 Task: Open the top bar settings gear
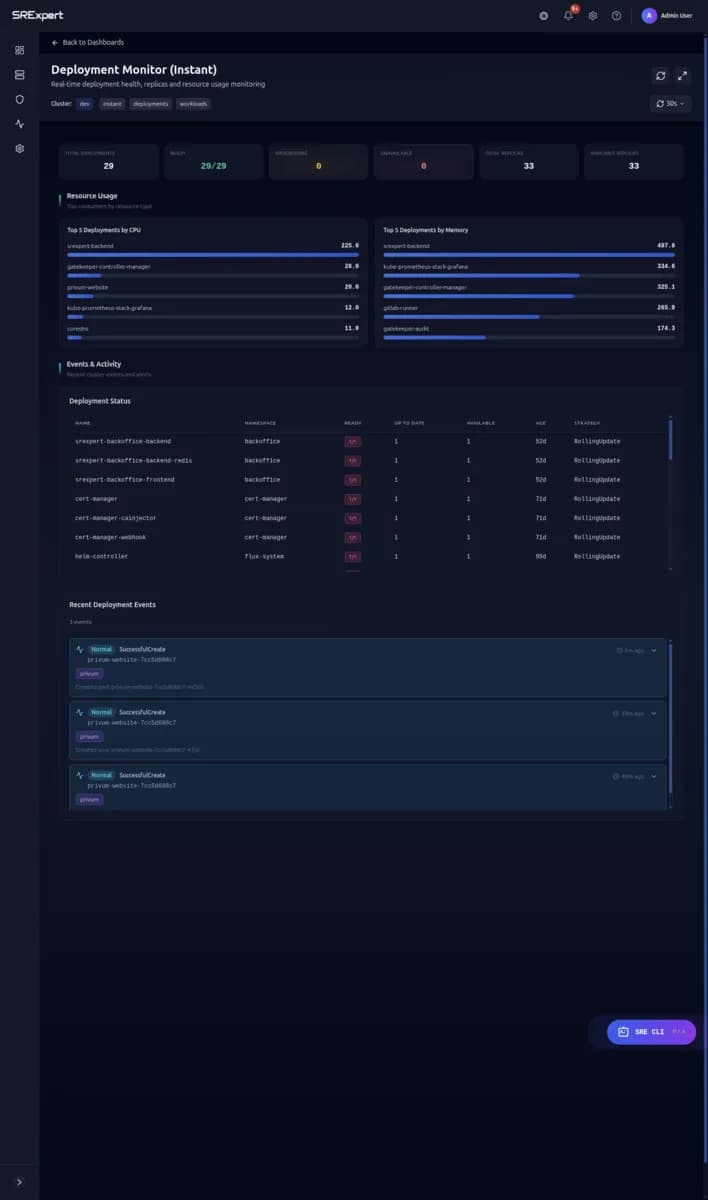[x=593, y=16]
